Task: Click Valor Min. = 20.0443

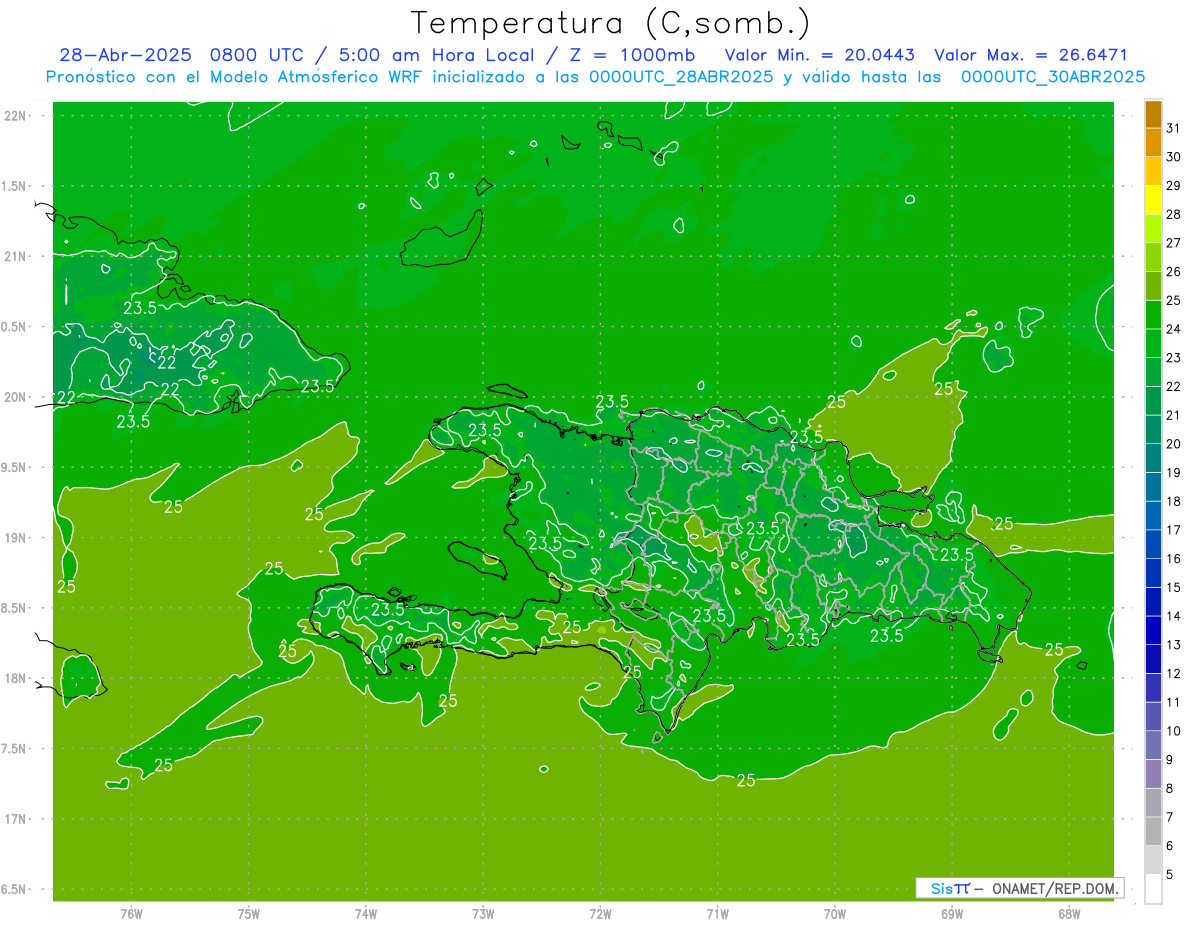Action: pyautogui.click(x=820, y=55)
